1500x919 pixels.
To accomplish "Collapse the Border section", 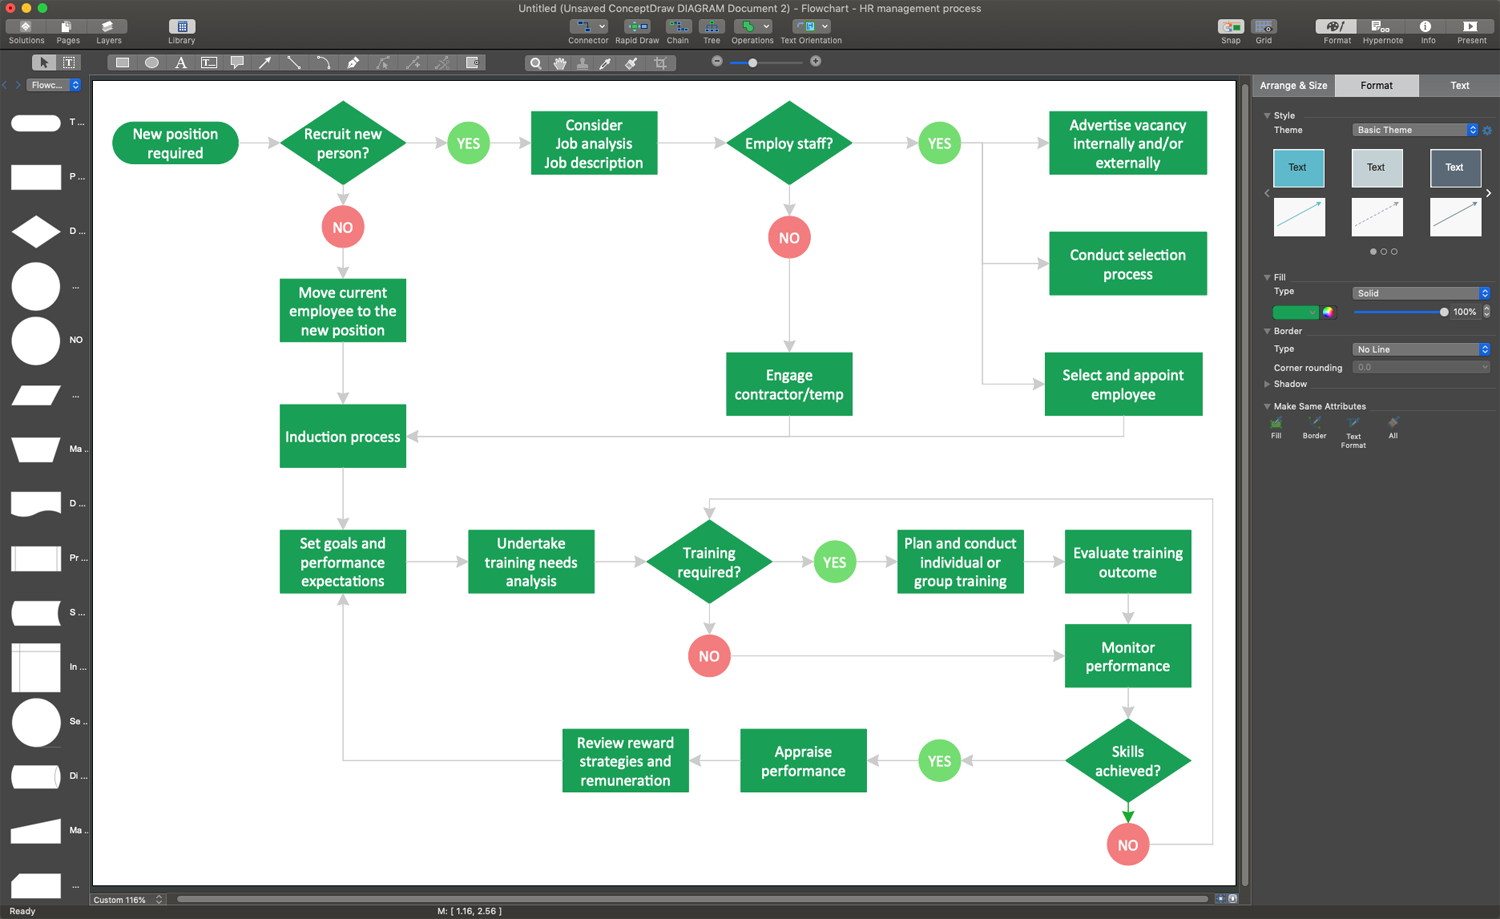I will click(x=1267, y=331).
